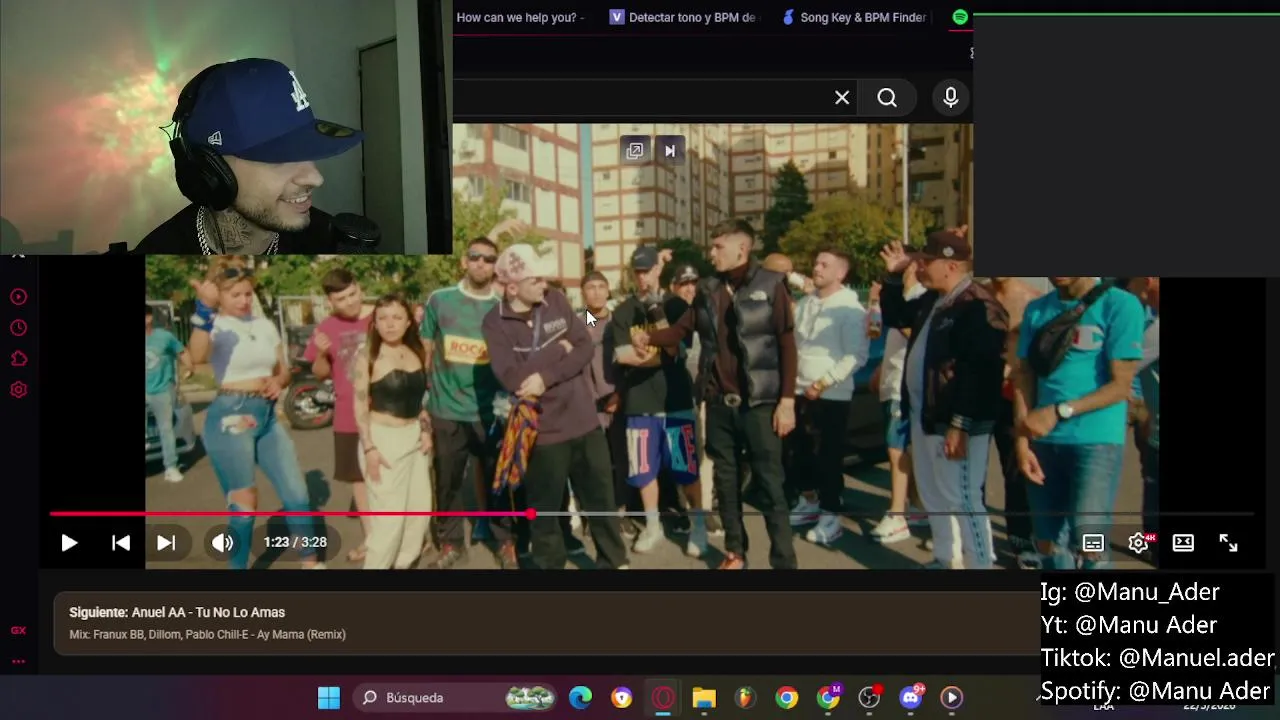The width and height of the screenshot is (1280, 720).
Task: Open video pop-out overlay icon
Action: click(635, 151)
